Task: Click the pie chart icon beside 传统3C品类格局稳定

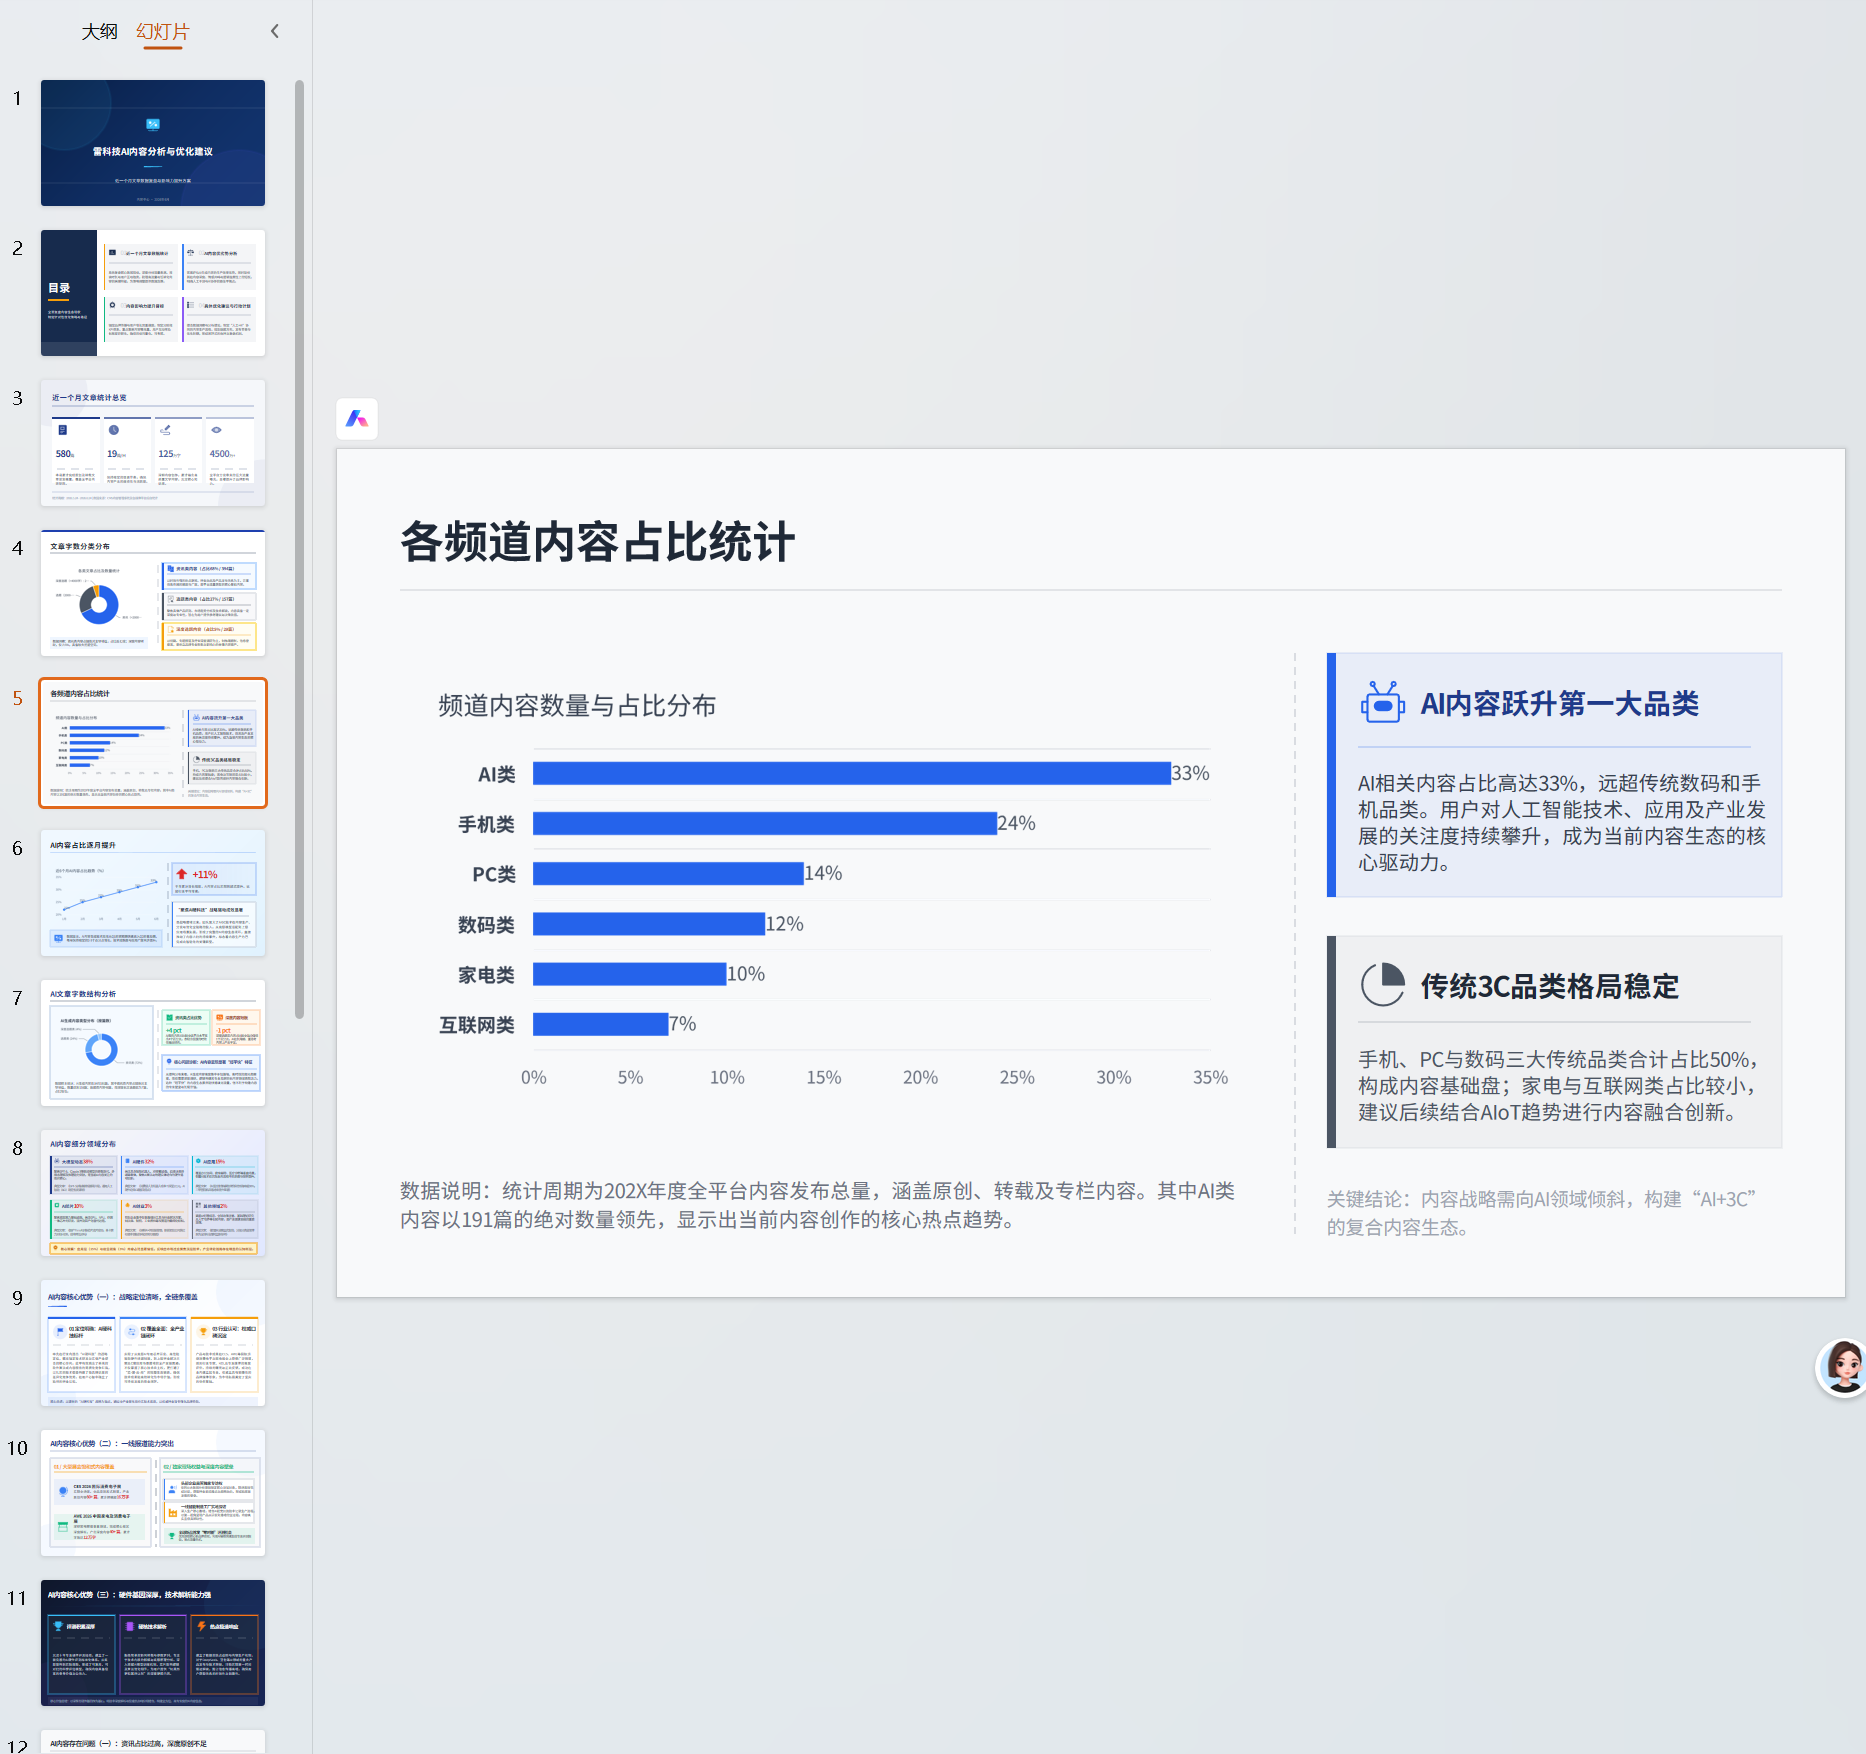Action: point(1382,985)
